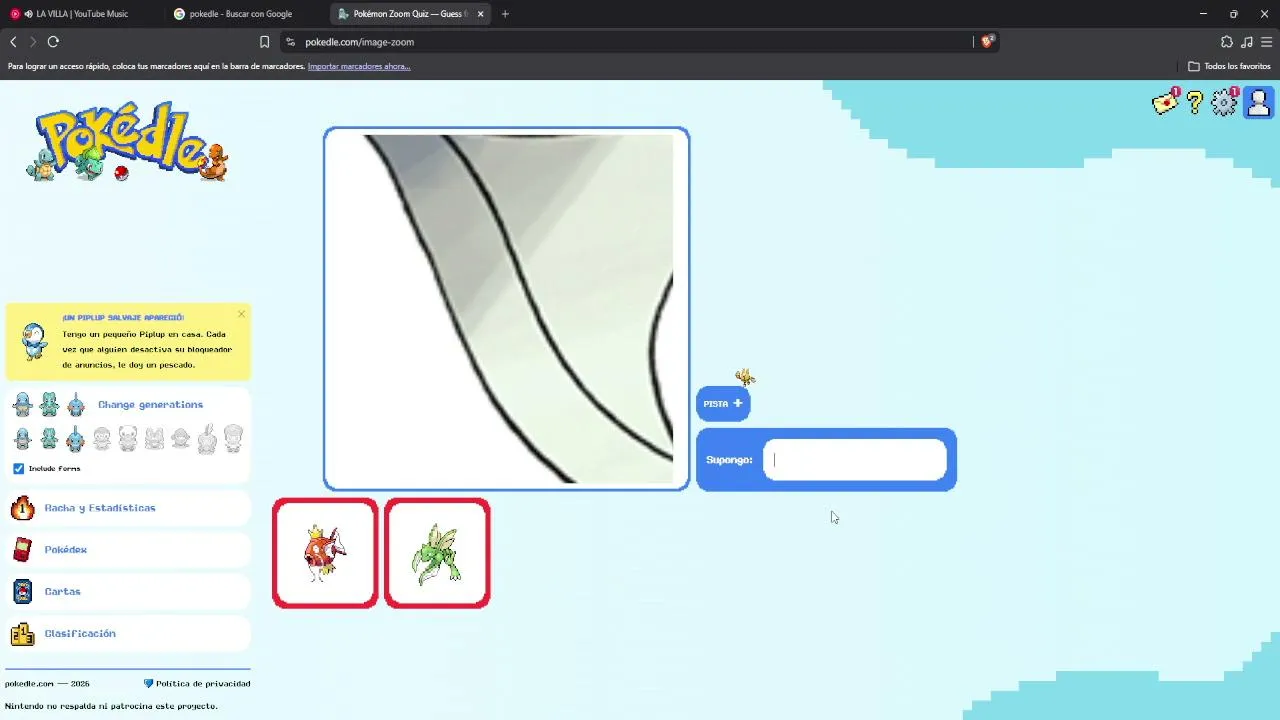The image size is (1280, 720).
Task: Mute the LA VILLA tab audio icon
Action: (27, 14)
